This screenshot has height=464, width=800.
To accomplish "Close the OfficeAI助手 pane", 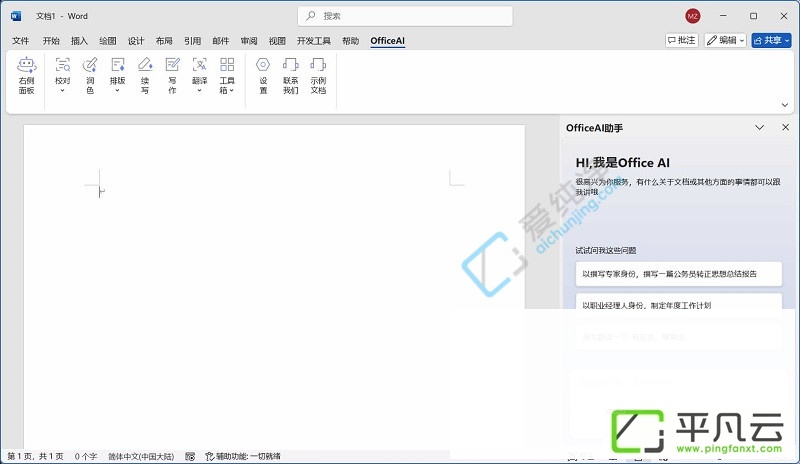I will [x=786, y=127].
